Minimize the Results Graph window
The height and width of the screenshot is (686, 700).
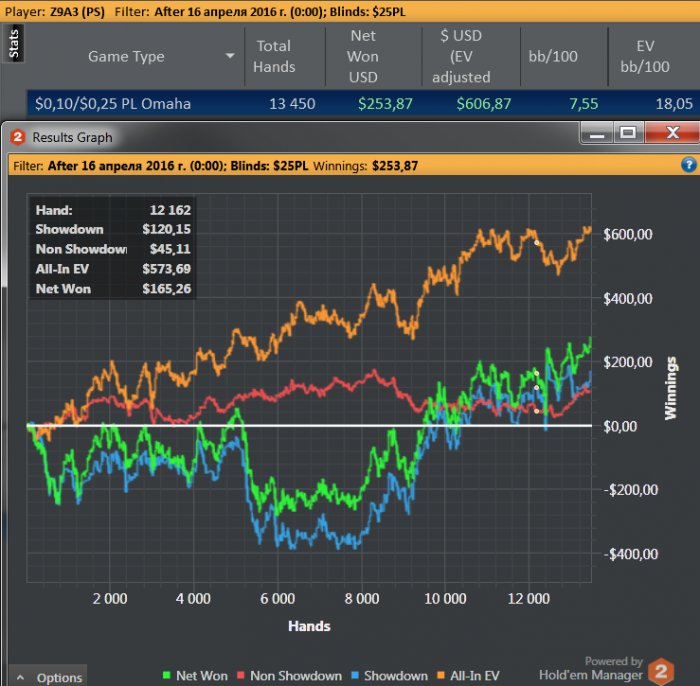597,133
